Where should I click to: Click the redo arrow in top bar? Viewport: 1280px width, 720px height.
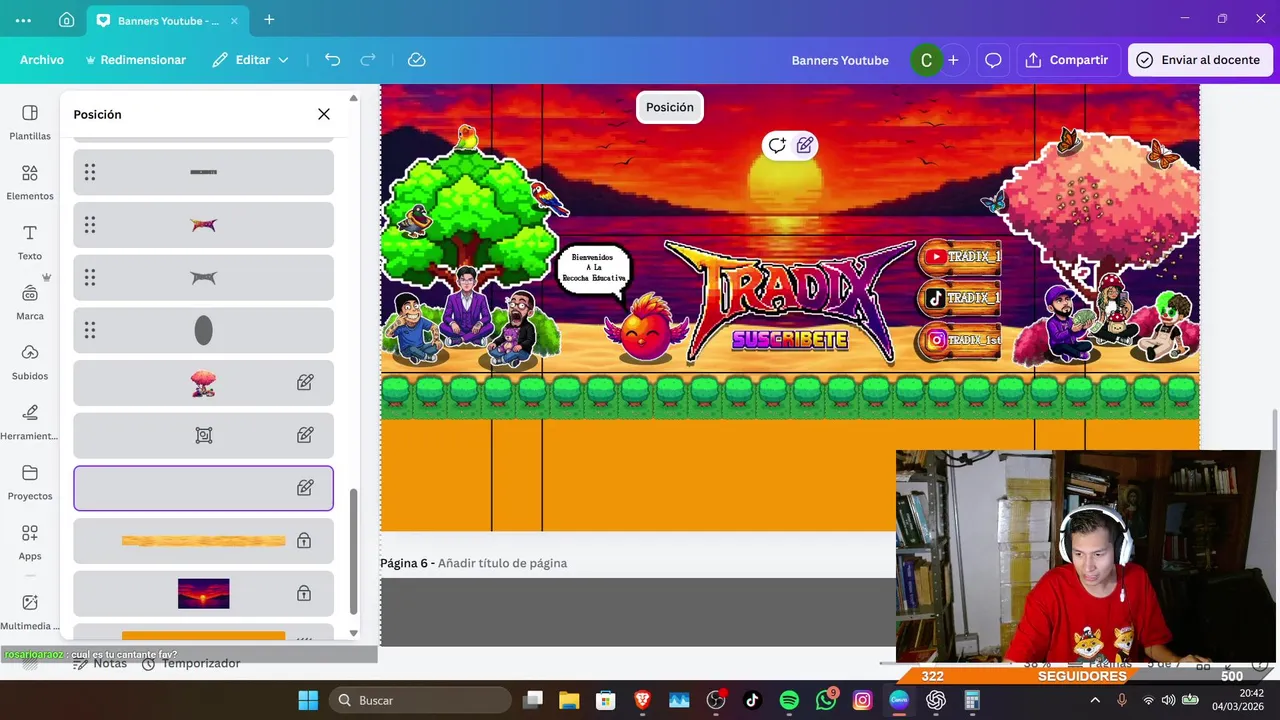click(368, 60)
